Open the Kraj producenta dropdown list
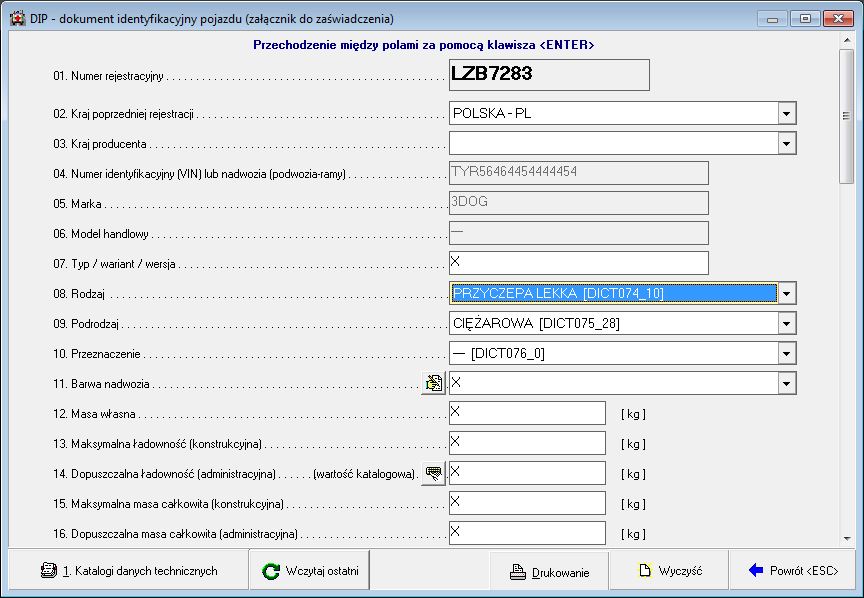 (x=787, y=143)
